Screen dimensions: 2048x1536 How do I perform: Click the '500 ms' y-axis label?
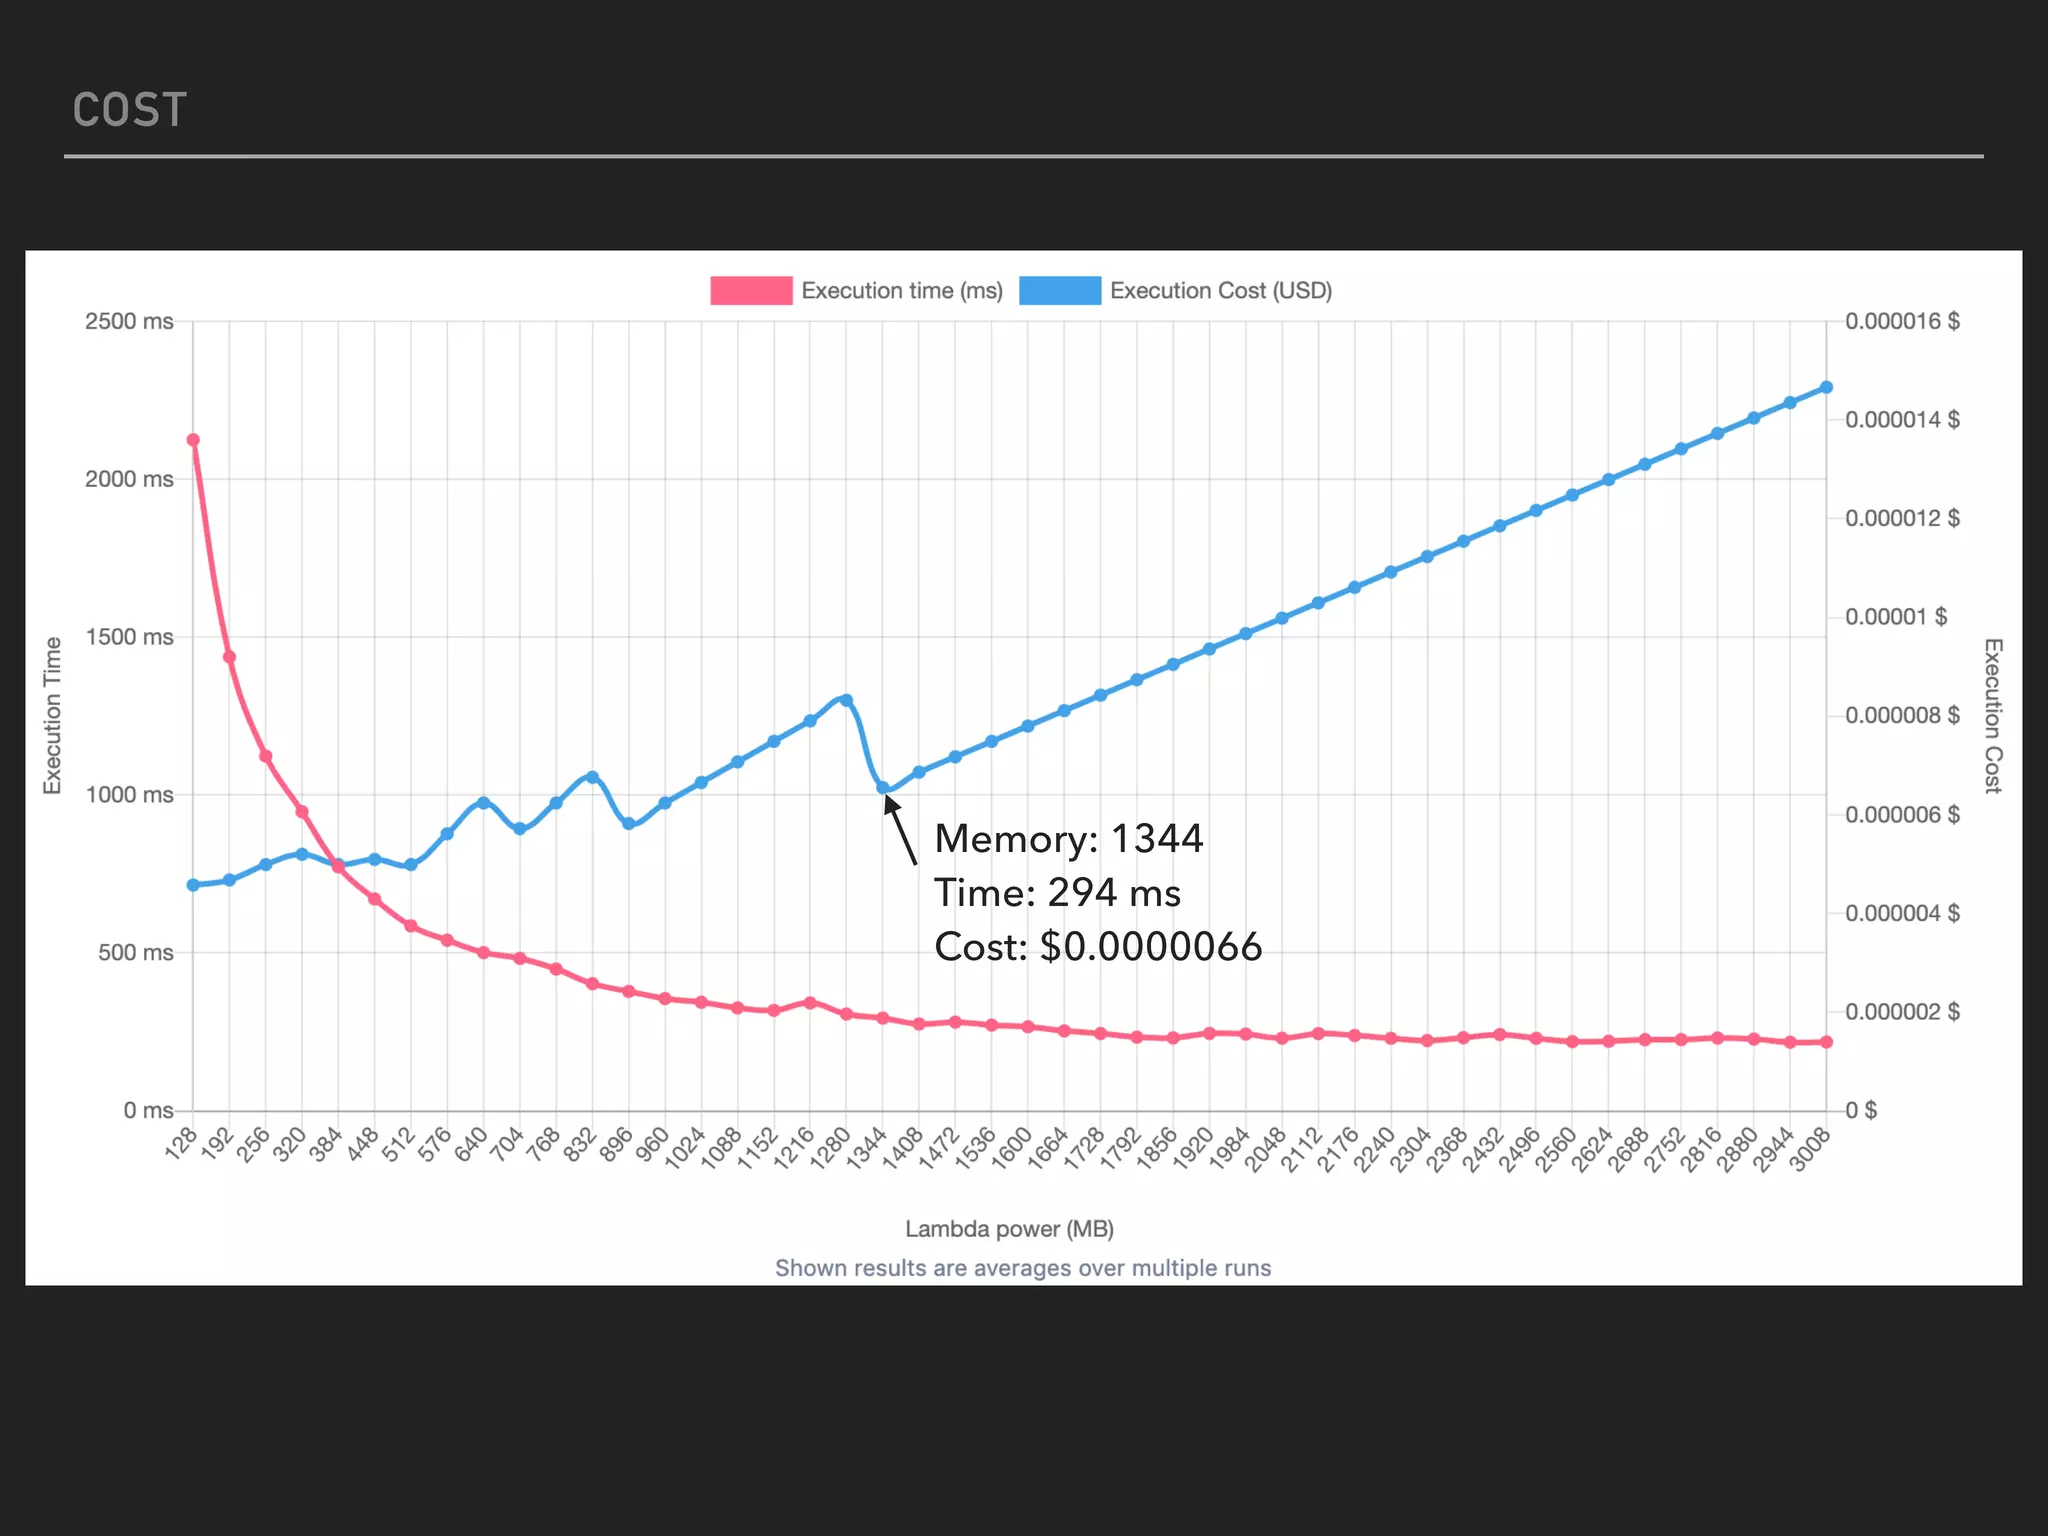click(135, 953)
